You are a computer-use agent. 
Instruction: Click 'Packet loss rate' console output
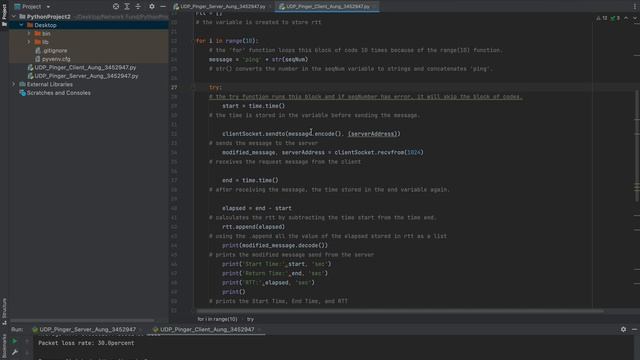coord(86,343)
